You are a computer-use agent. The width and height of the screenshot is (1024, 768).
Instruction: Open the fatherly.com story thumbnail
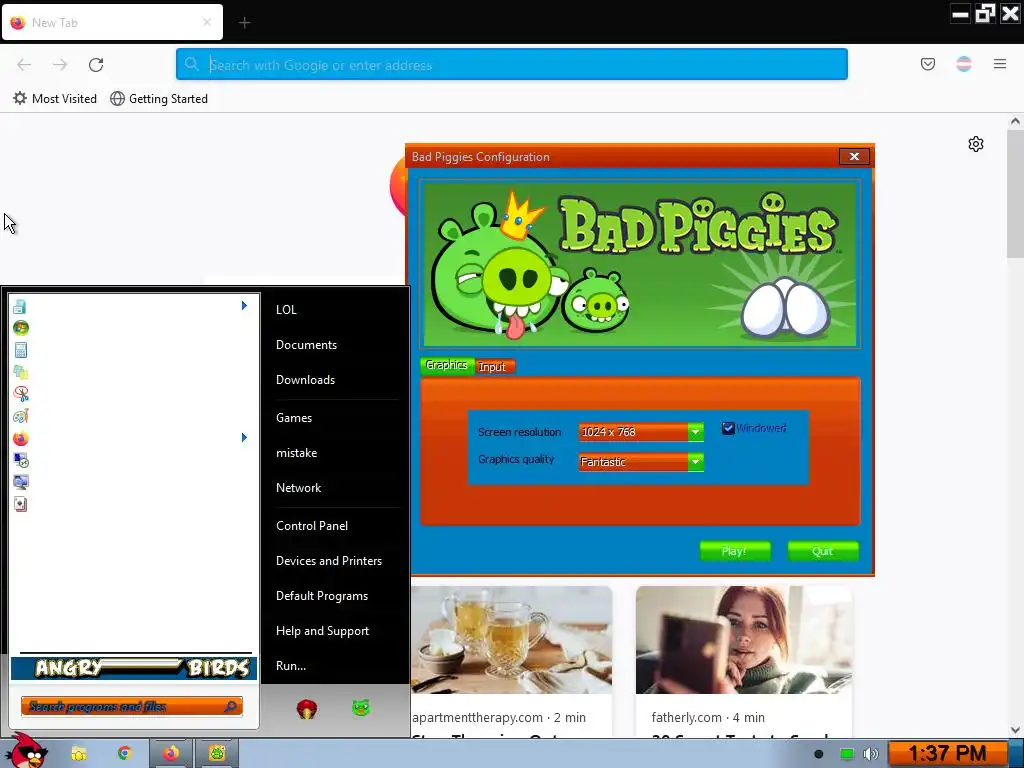tap(744, 640)
